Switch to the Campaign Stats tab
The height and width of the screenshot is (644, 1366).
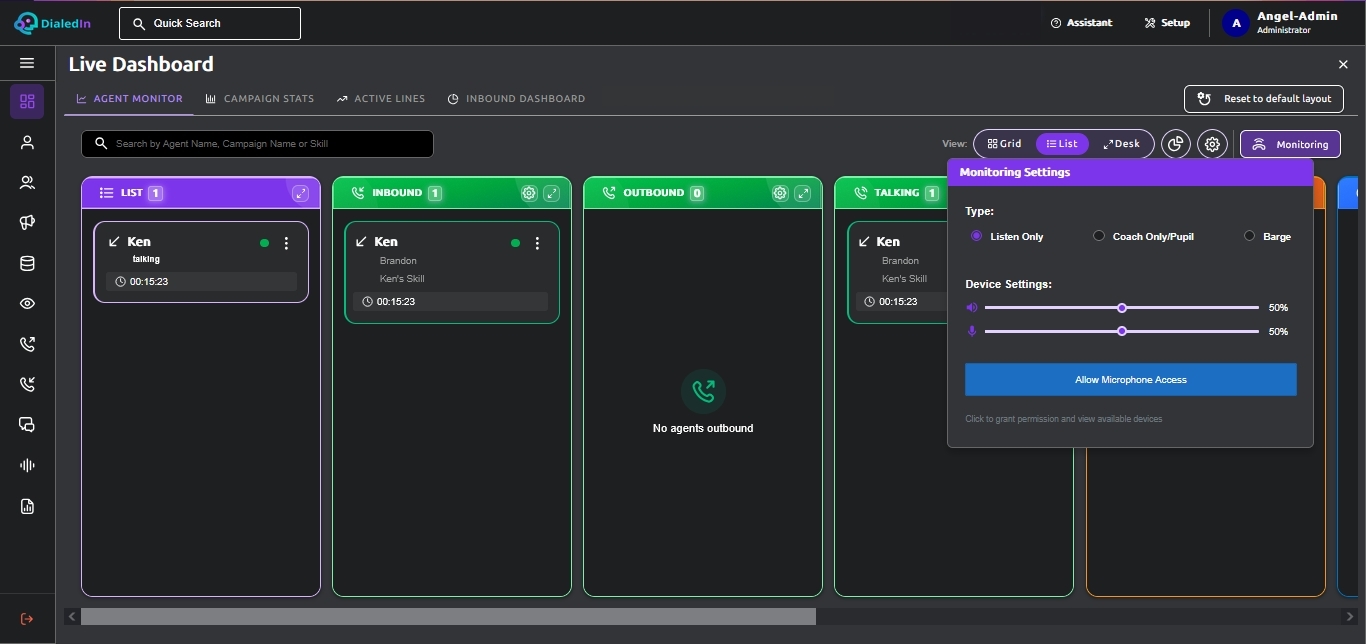pyautogui.click(x=260, y=99)
